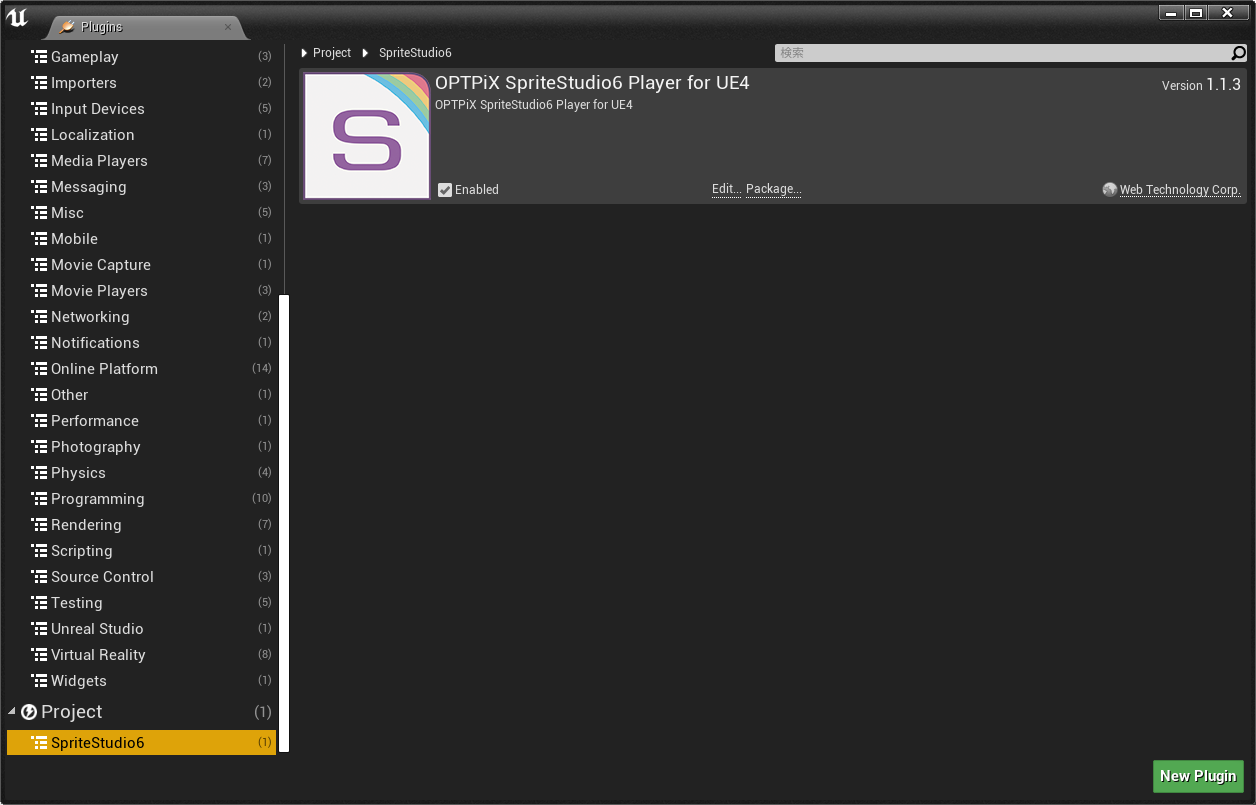The height and width of the screenshot is (805, 1256).
Task: Go to Project in the breadcrumb
Action: (x=332, y=53)
